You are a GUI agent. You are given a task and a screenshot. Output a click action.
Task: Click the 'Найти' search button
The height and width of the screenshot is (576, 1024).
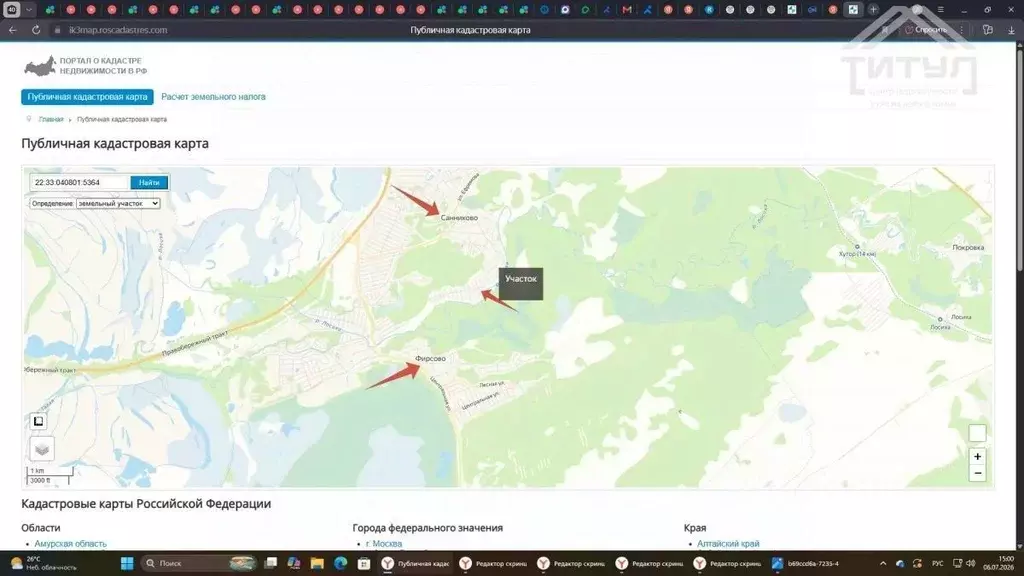[149, 183]
